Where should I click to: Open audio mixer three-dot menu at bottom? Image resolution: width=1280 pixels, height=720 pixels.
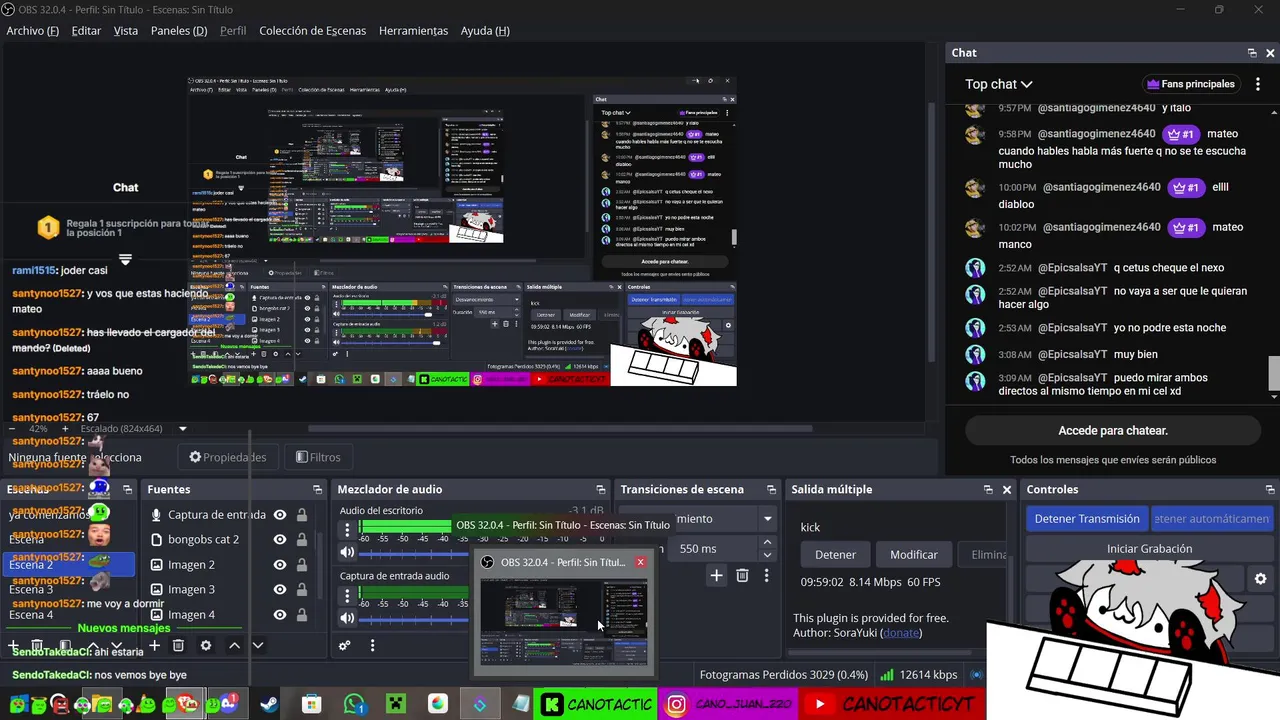pyautogui.click(x=372, y=645)
